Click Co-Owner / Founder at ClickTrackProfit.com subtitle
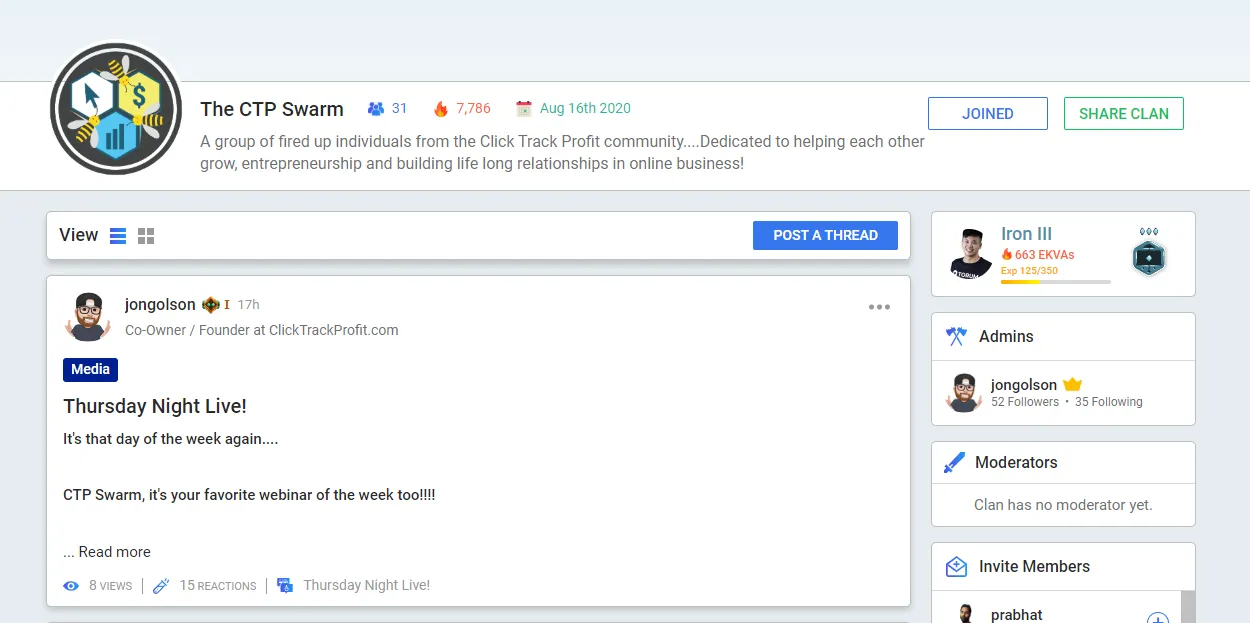The height and width of the screenshot is (623, 1250). click(262, 330)
